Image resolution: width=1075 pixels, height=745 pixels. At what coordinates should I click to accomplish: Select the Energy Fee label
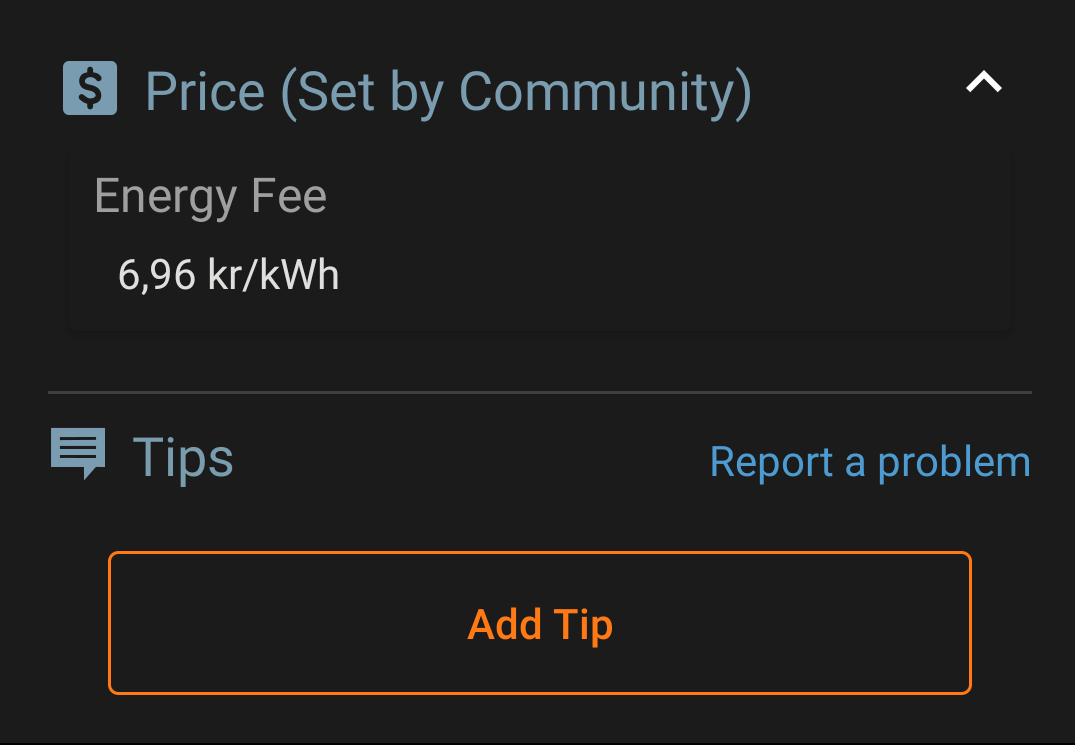pyautogui.click(x=210, y=197)
